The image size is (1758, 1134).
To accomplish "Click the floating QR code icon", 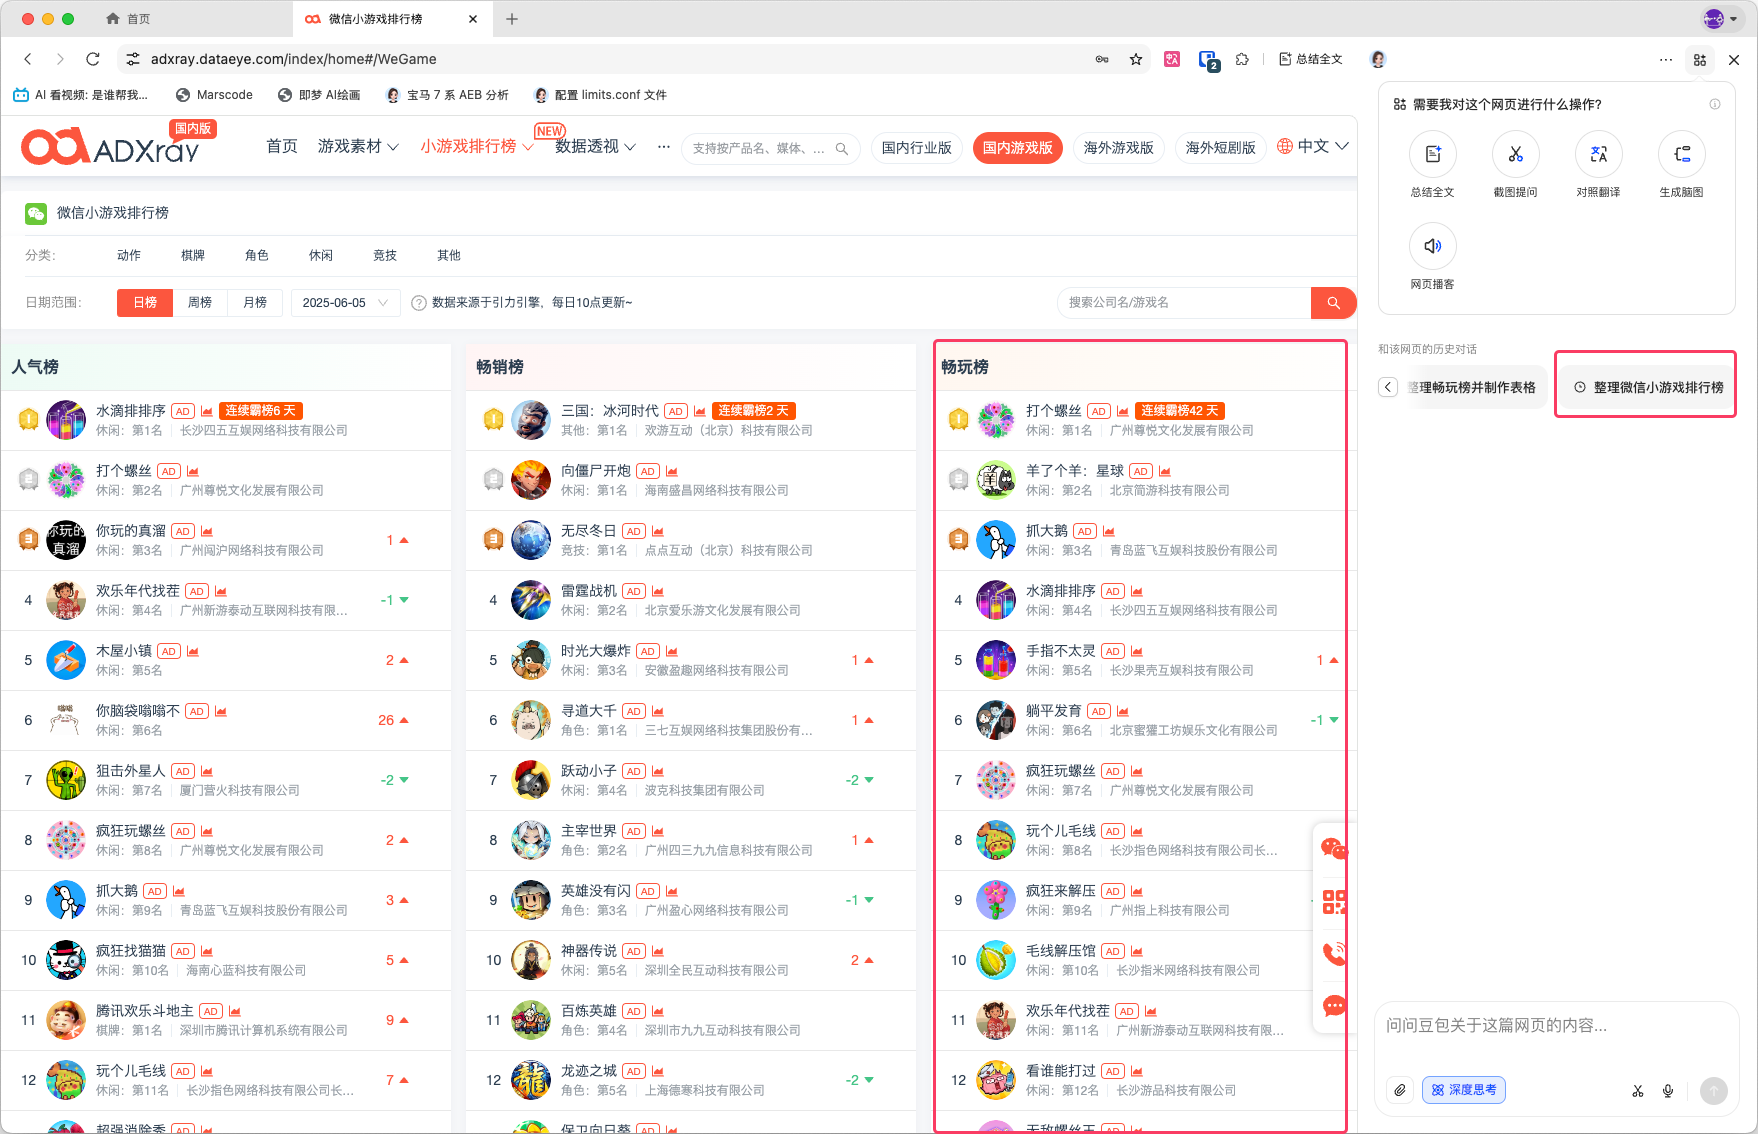I will pyautogui.click(x=1334, y=902).
